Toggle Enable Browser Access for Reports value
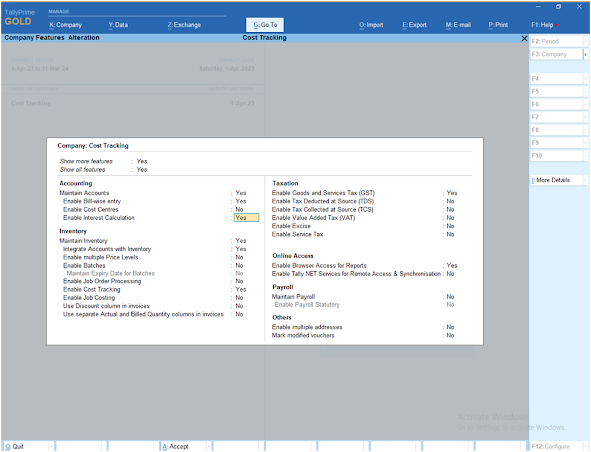This screenshot has width=591, height=452. [452, 266]
